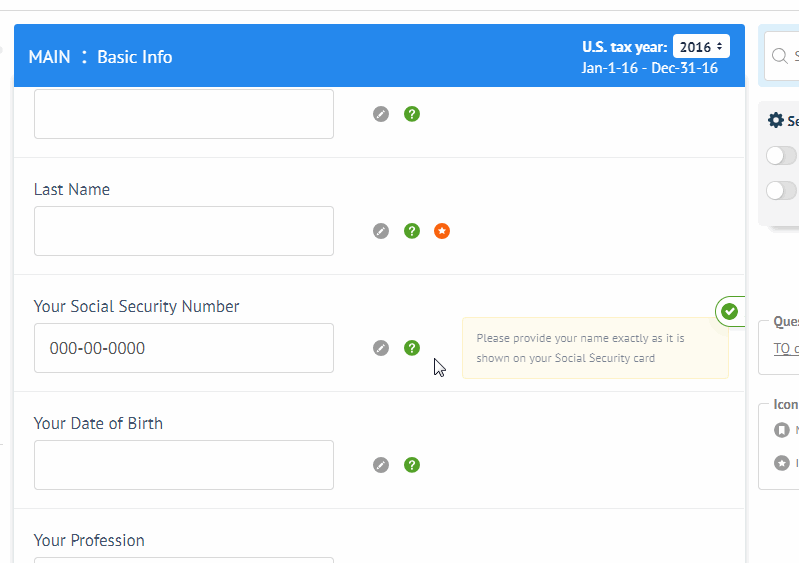Click MAIN in the header breadcrumb
This screenshot has height=563, width=799.
(x=49, y=57)
